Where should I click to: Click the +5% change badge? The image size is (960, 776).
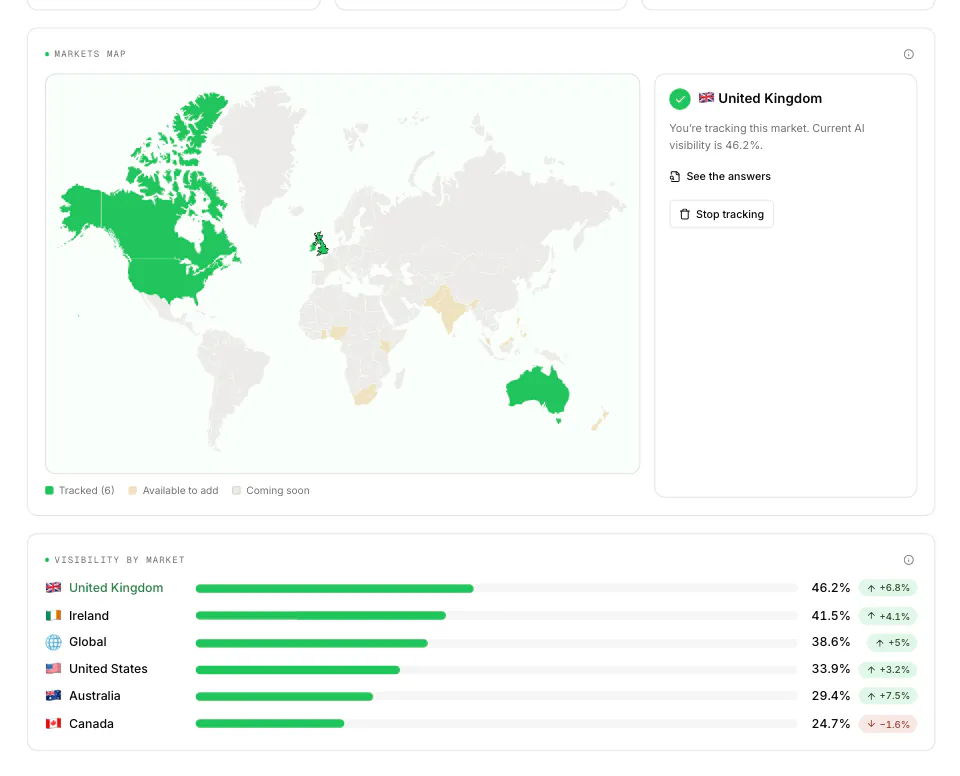892,642
